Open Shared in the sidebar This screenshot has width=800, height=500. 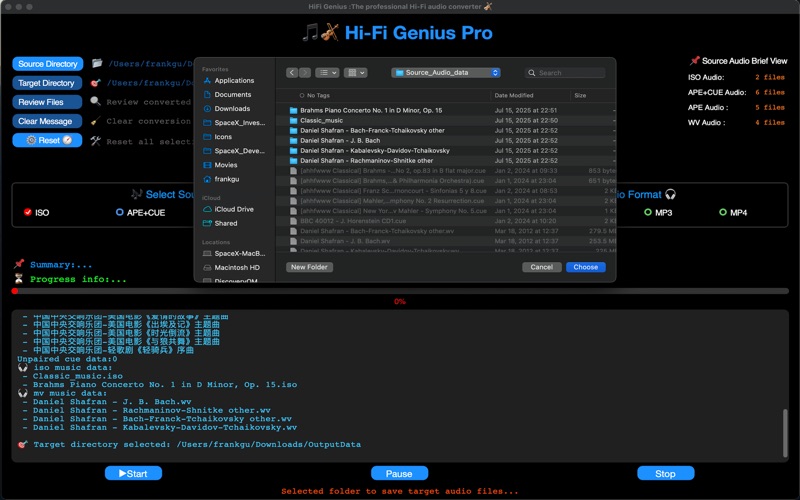pyautogui.click(x=226, y=223)
